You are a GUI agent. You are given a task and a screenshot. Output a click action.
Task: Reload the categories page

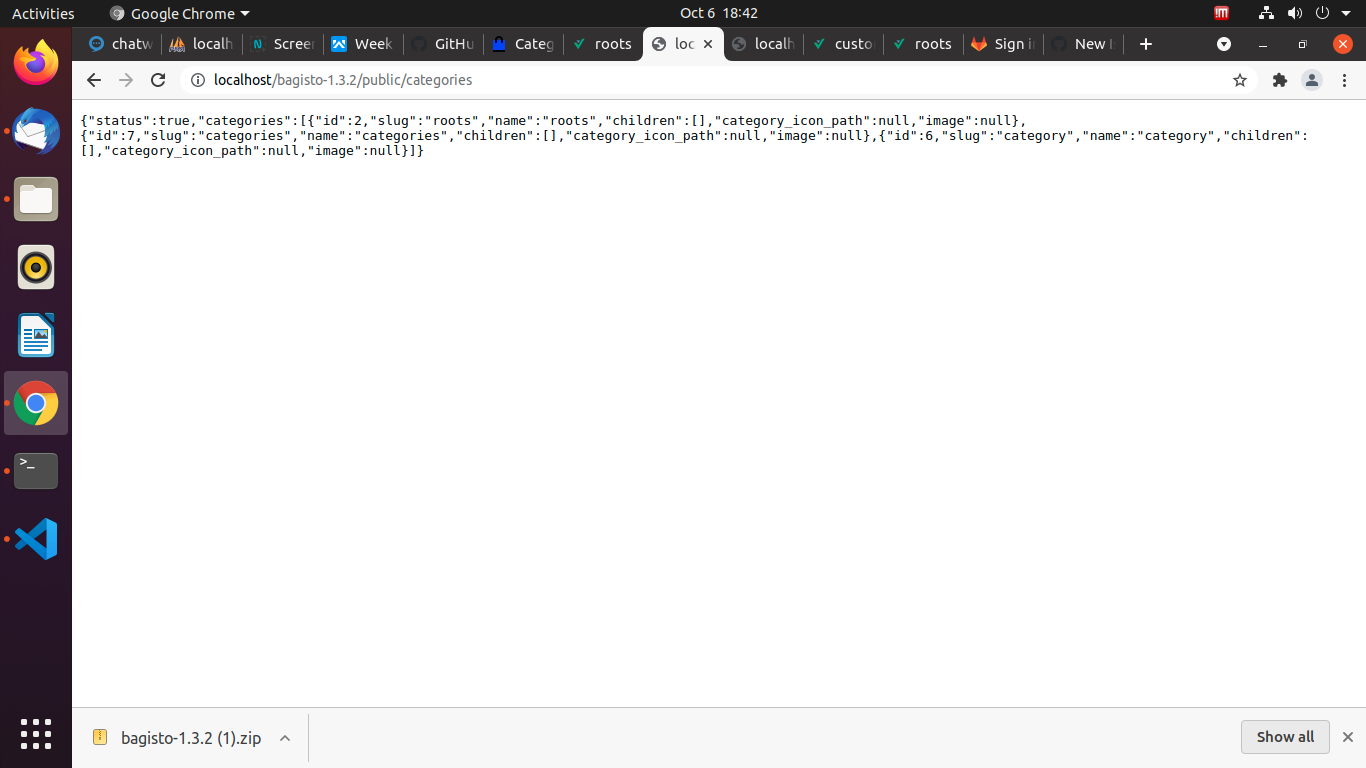158,80
